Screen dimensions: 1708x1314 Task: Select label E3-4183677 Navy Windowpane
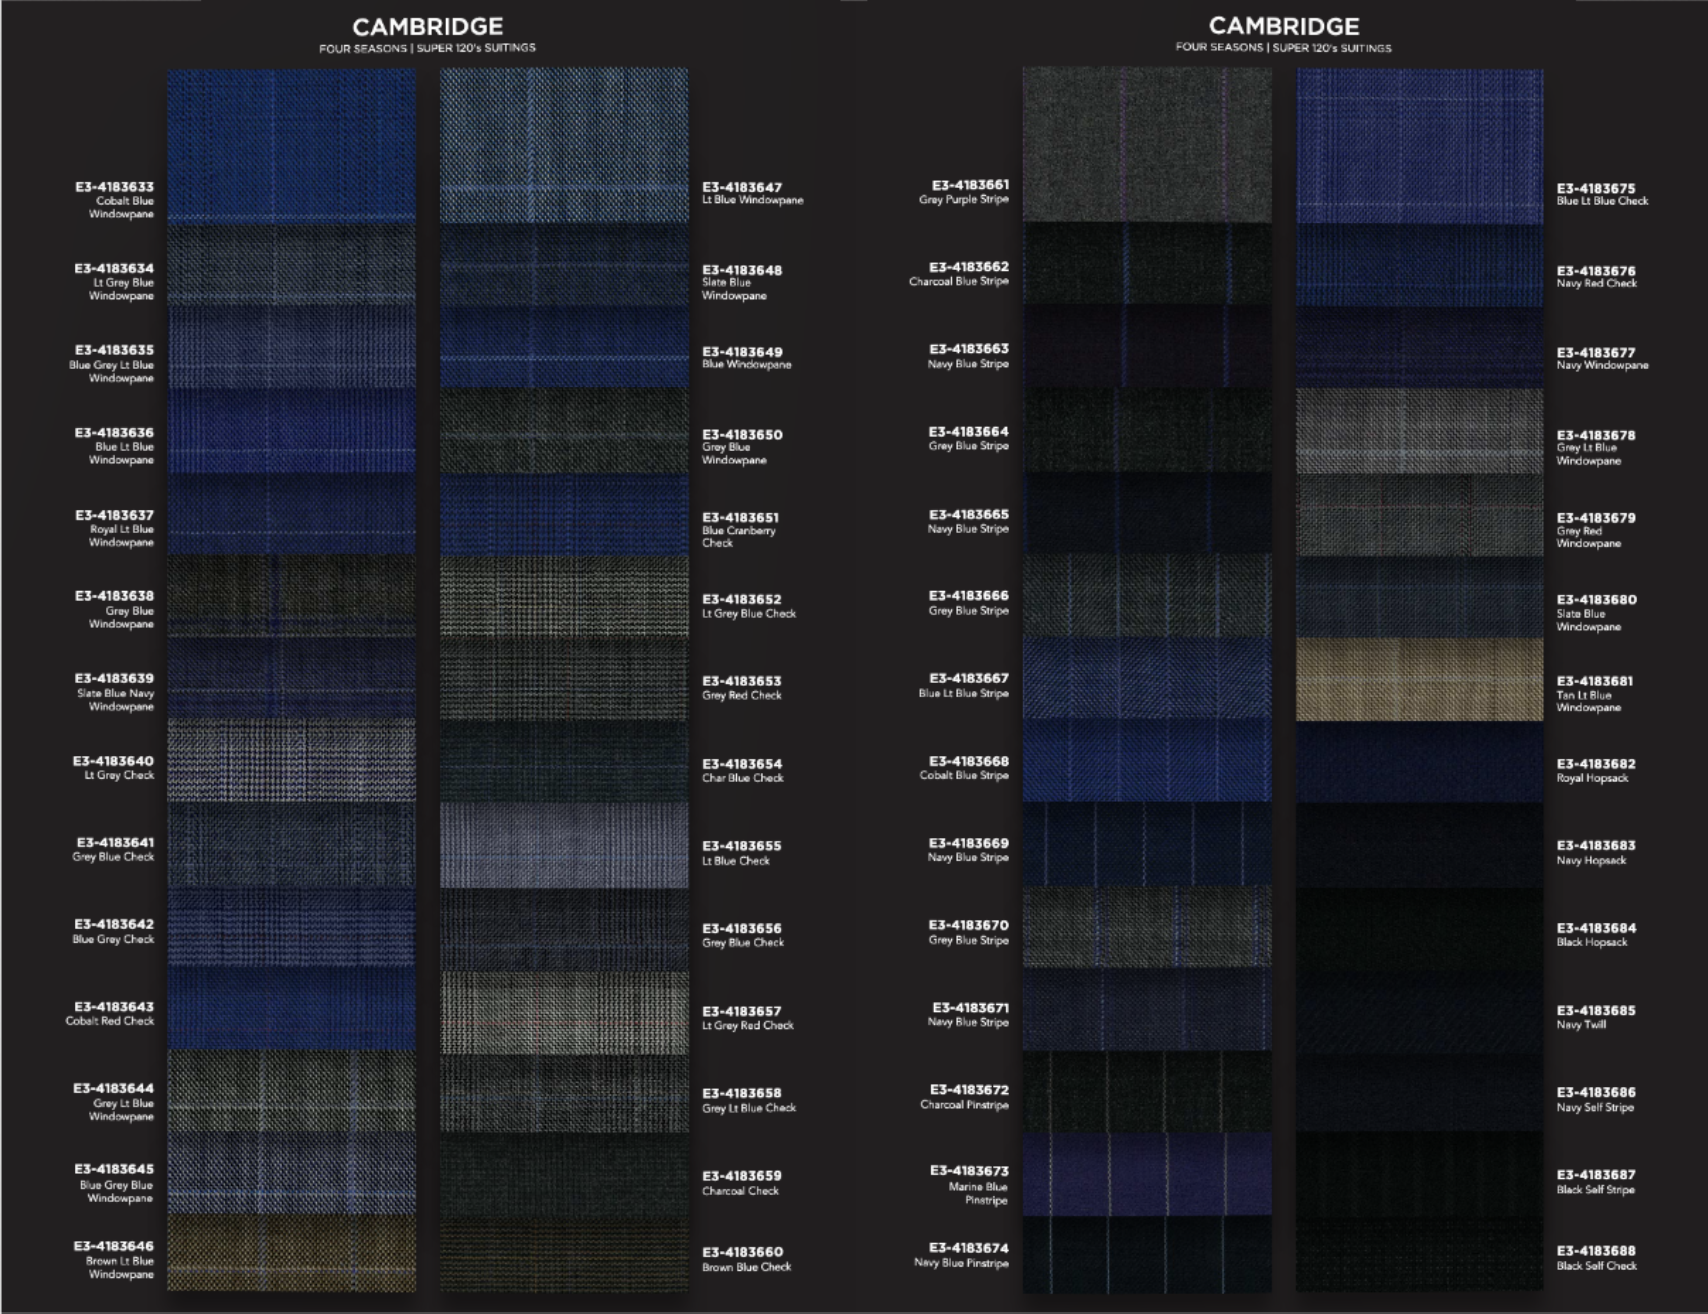click(1603, 359)
